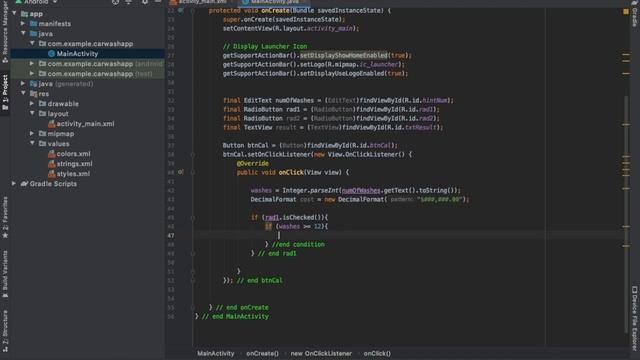Click new OnClickListener in the breadcrumb bar
Screen dimensions: 640x360
pyautogui.click(x=321, y=353)
